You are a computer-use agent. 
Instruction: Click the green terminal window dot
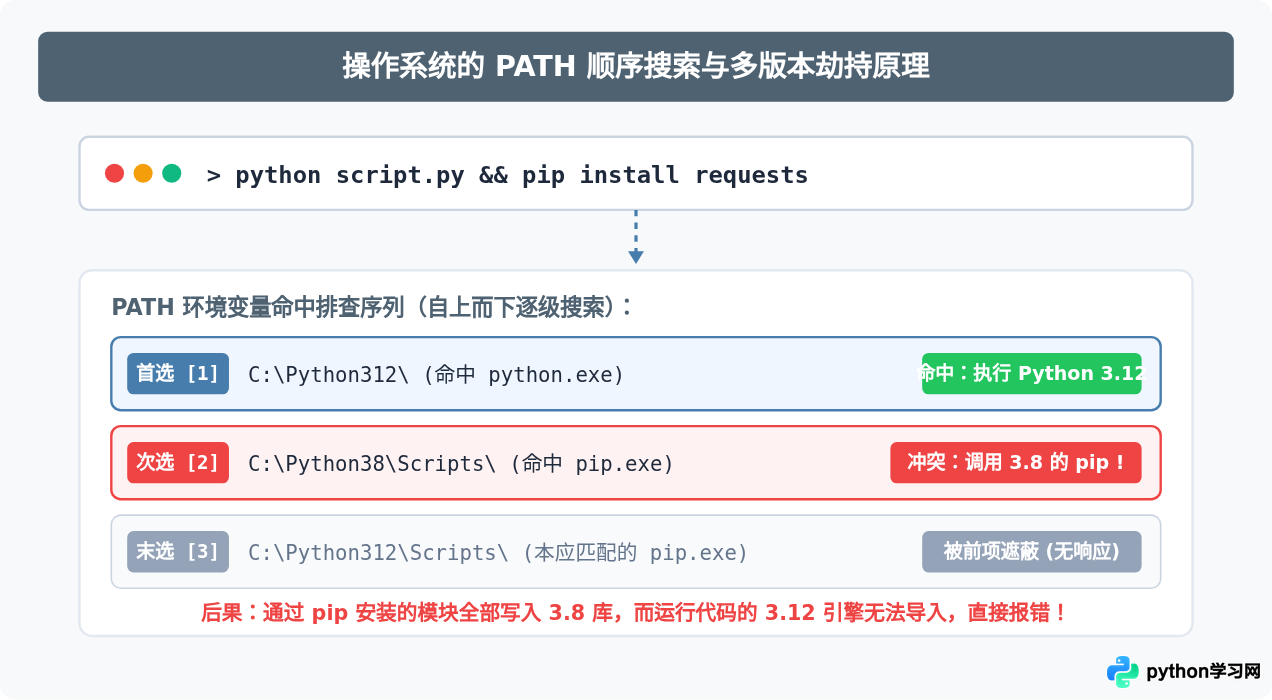pos(172,173)
